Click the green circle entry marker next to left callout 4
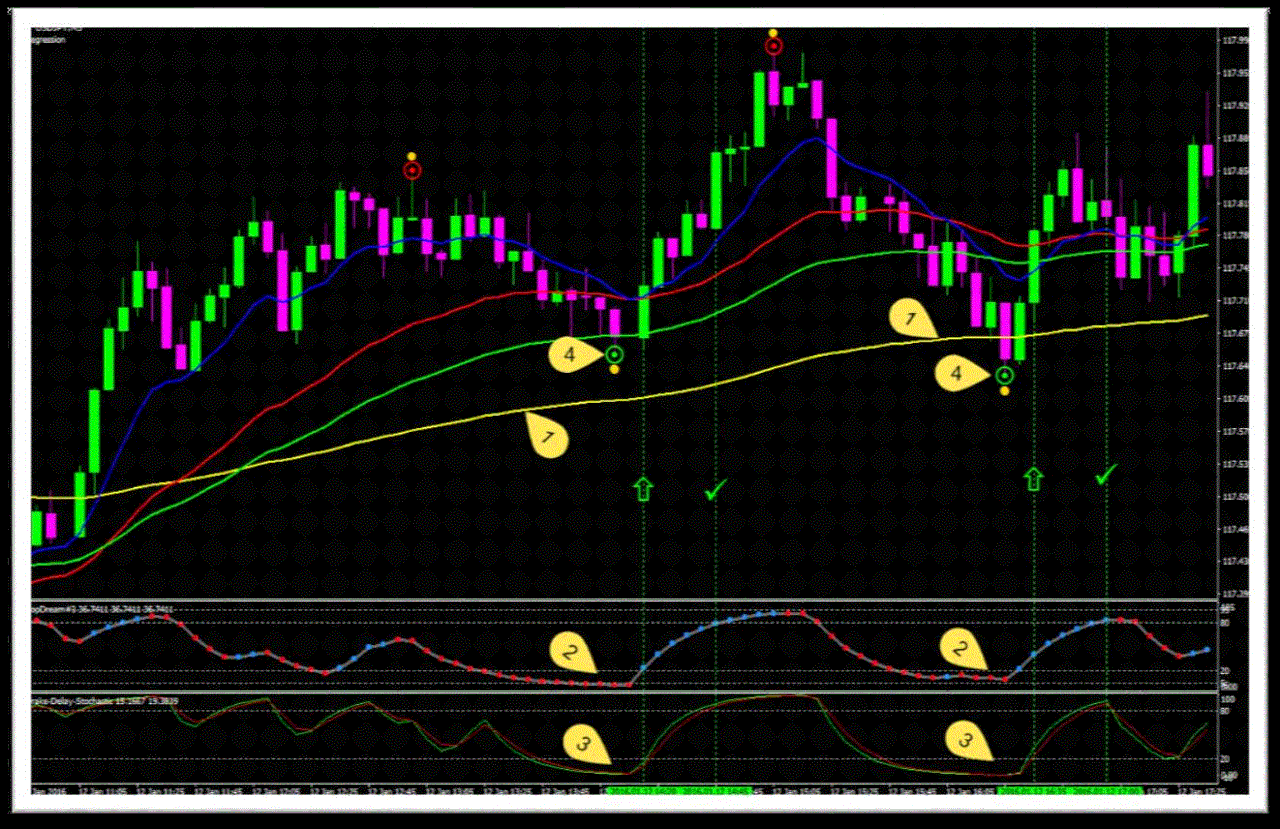Image resolution: width=1280 pixels, height=829 pixels. [613, 353]
